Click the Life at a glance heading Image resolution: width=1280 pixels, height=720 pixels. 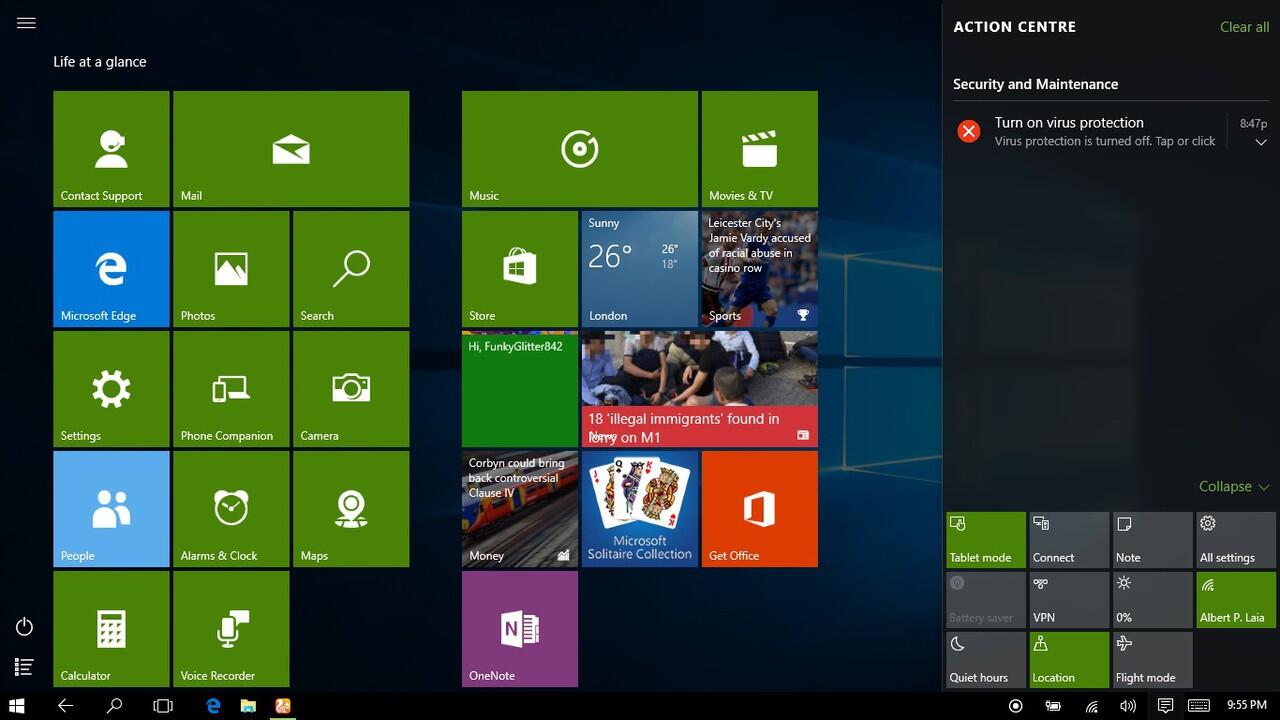click(100, 62)
